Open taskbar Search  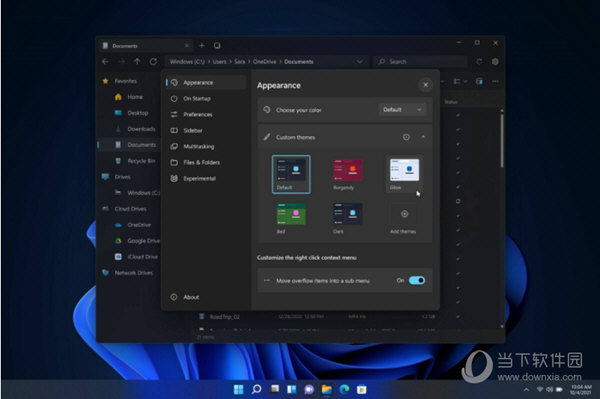(x=256, y=389)
